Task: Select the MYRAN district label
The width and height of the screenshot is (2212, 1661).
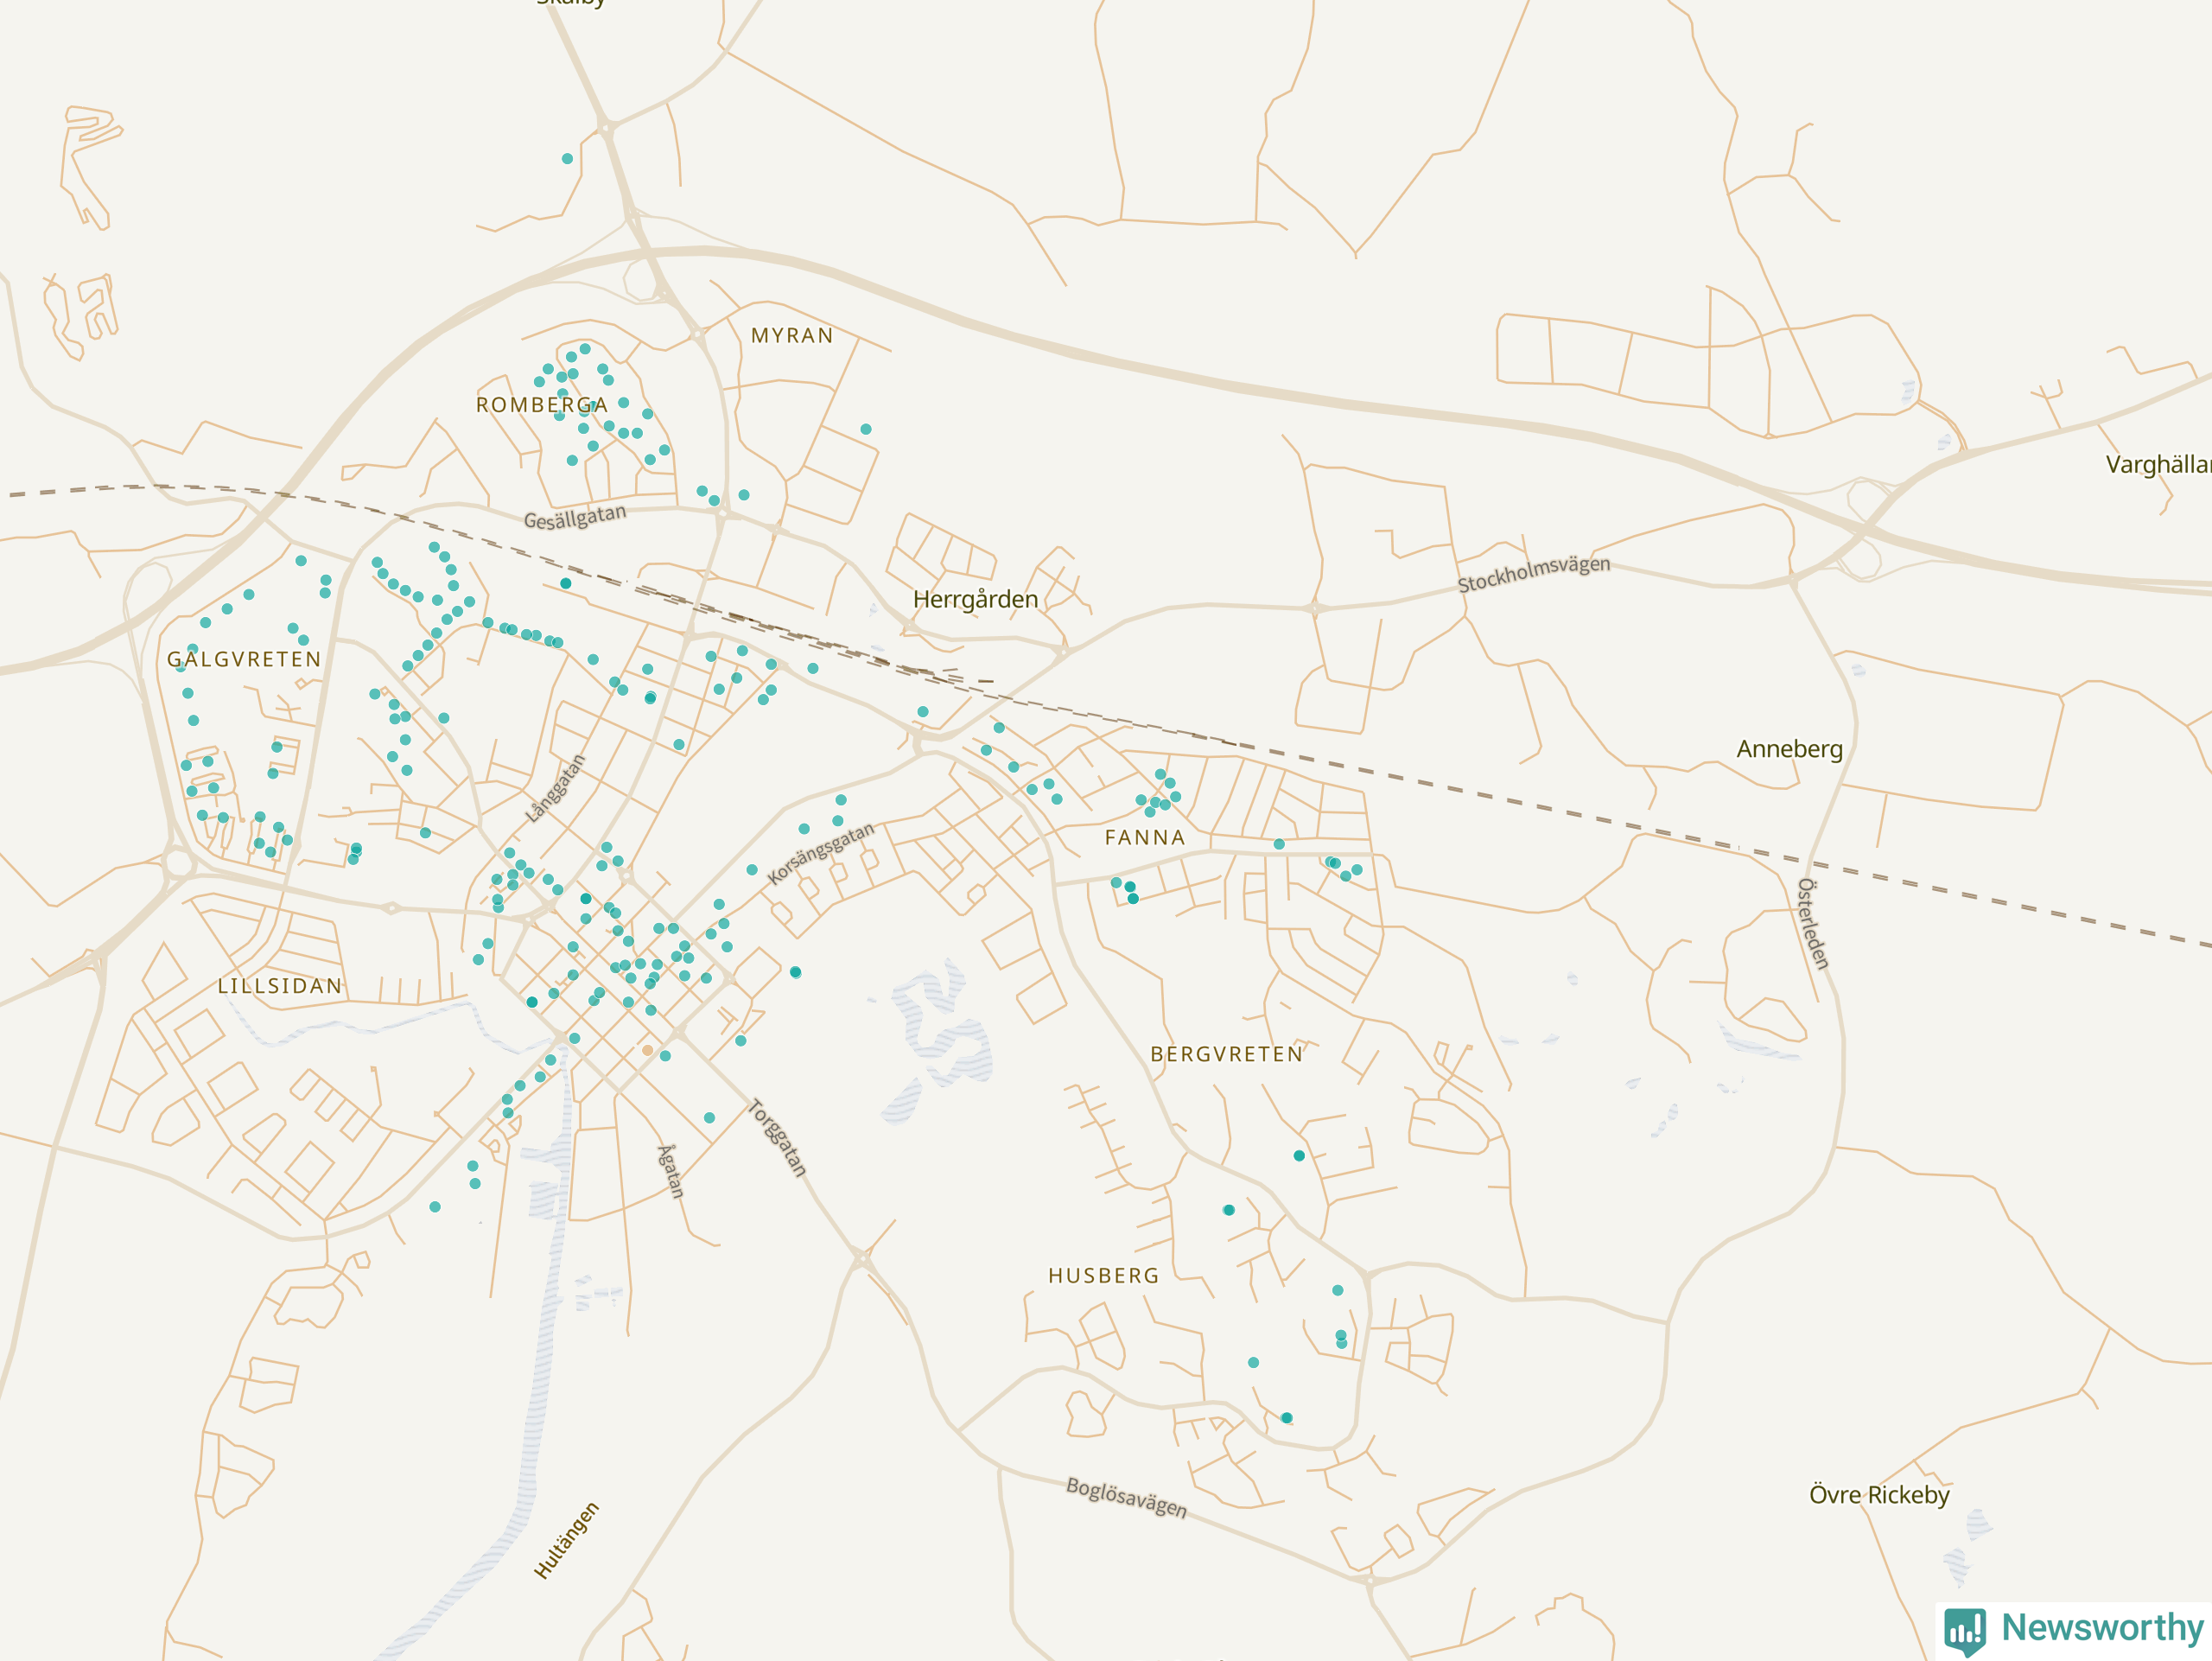Action: click(792, 336)
